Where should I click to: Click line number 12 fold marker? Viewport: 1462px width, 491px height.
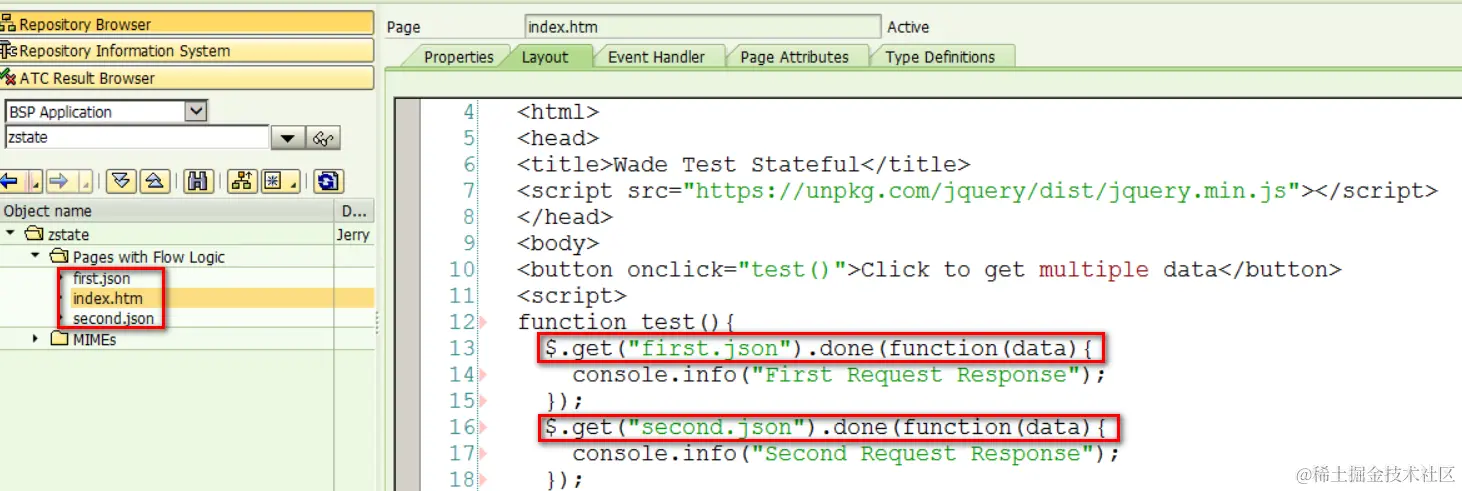[483, 323]
